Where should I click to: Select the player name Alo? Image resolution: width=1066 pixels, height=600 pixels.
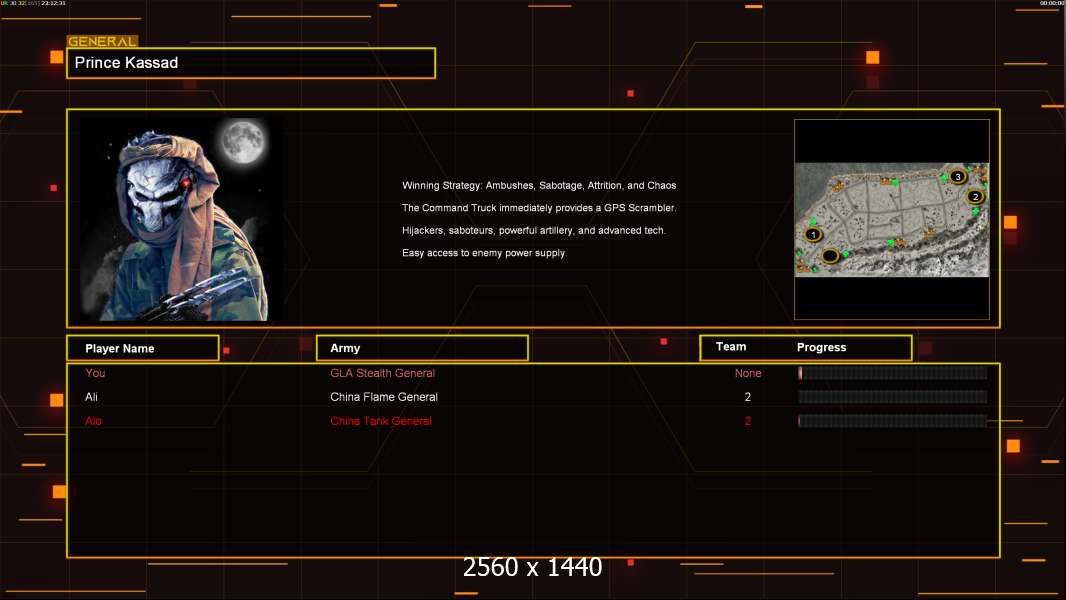point(93,421)
